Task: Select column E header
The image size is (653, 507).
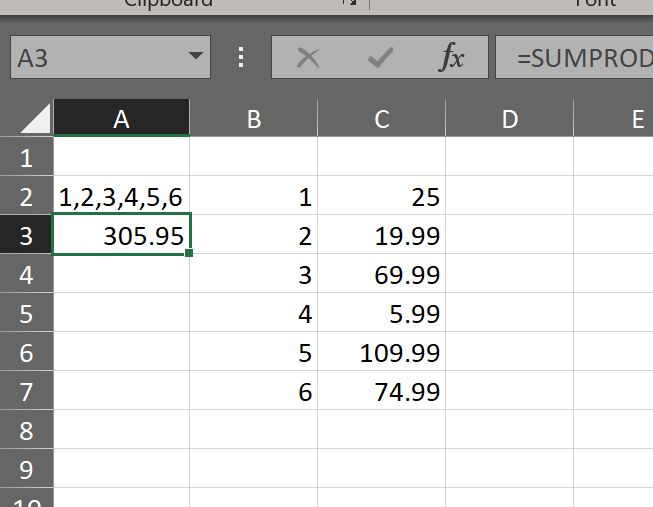Action: (613, 118)
